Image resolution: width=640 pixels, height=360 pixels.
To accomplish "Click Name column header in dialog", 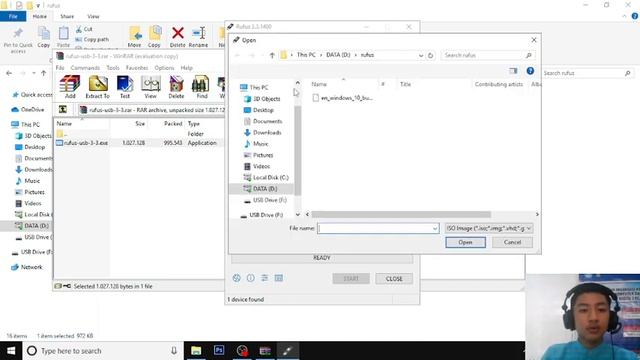I will tap(319, 84).
